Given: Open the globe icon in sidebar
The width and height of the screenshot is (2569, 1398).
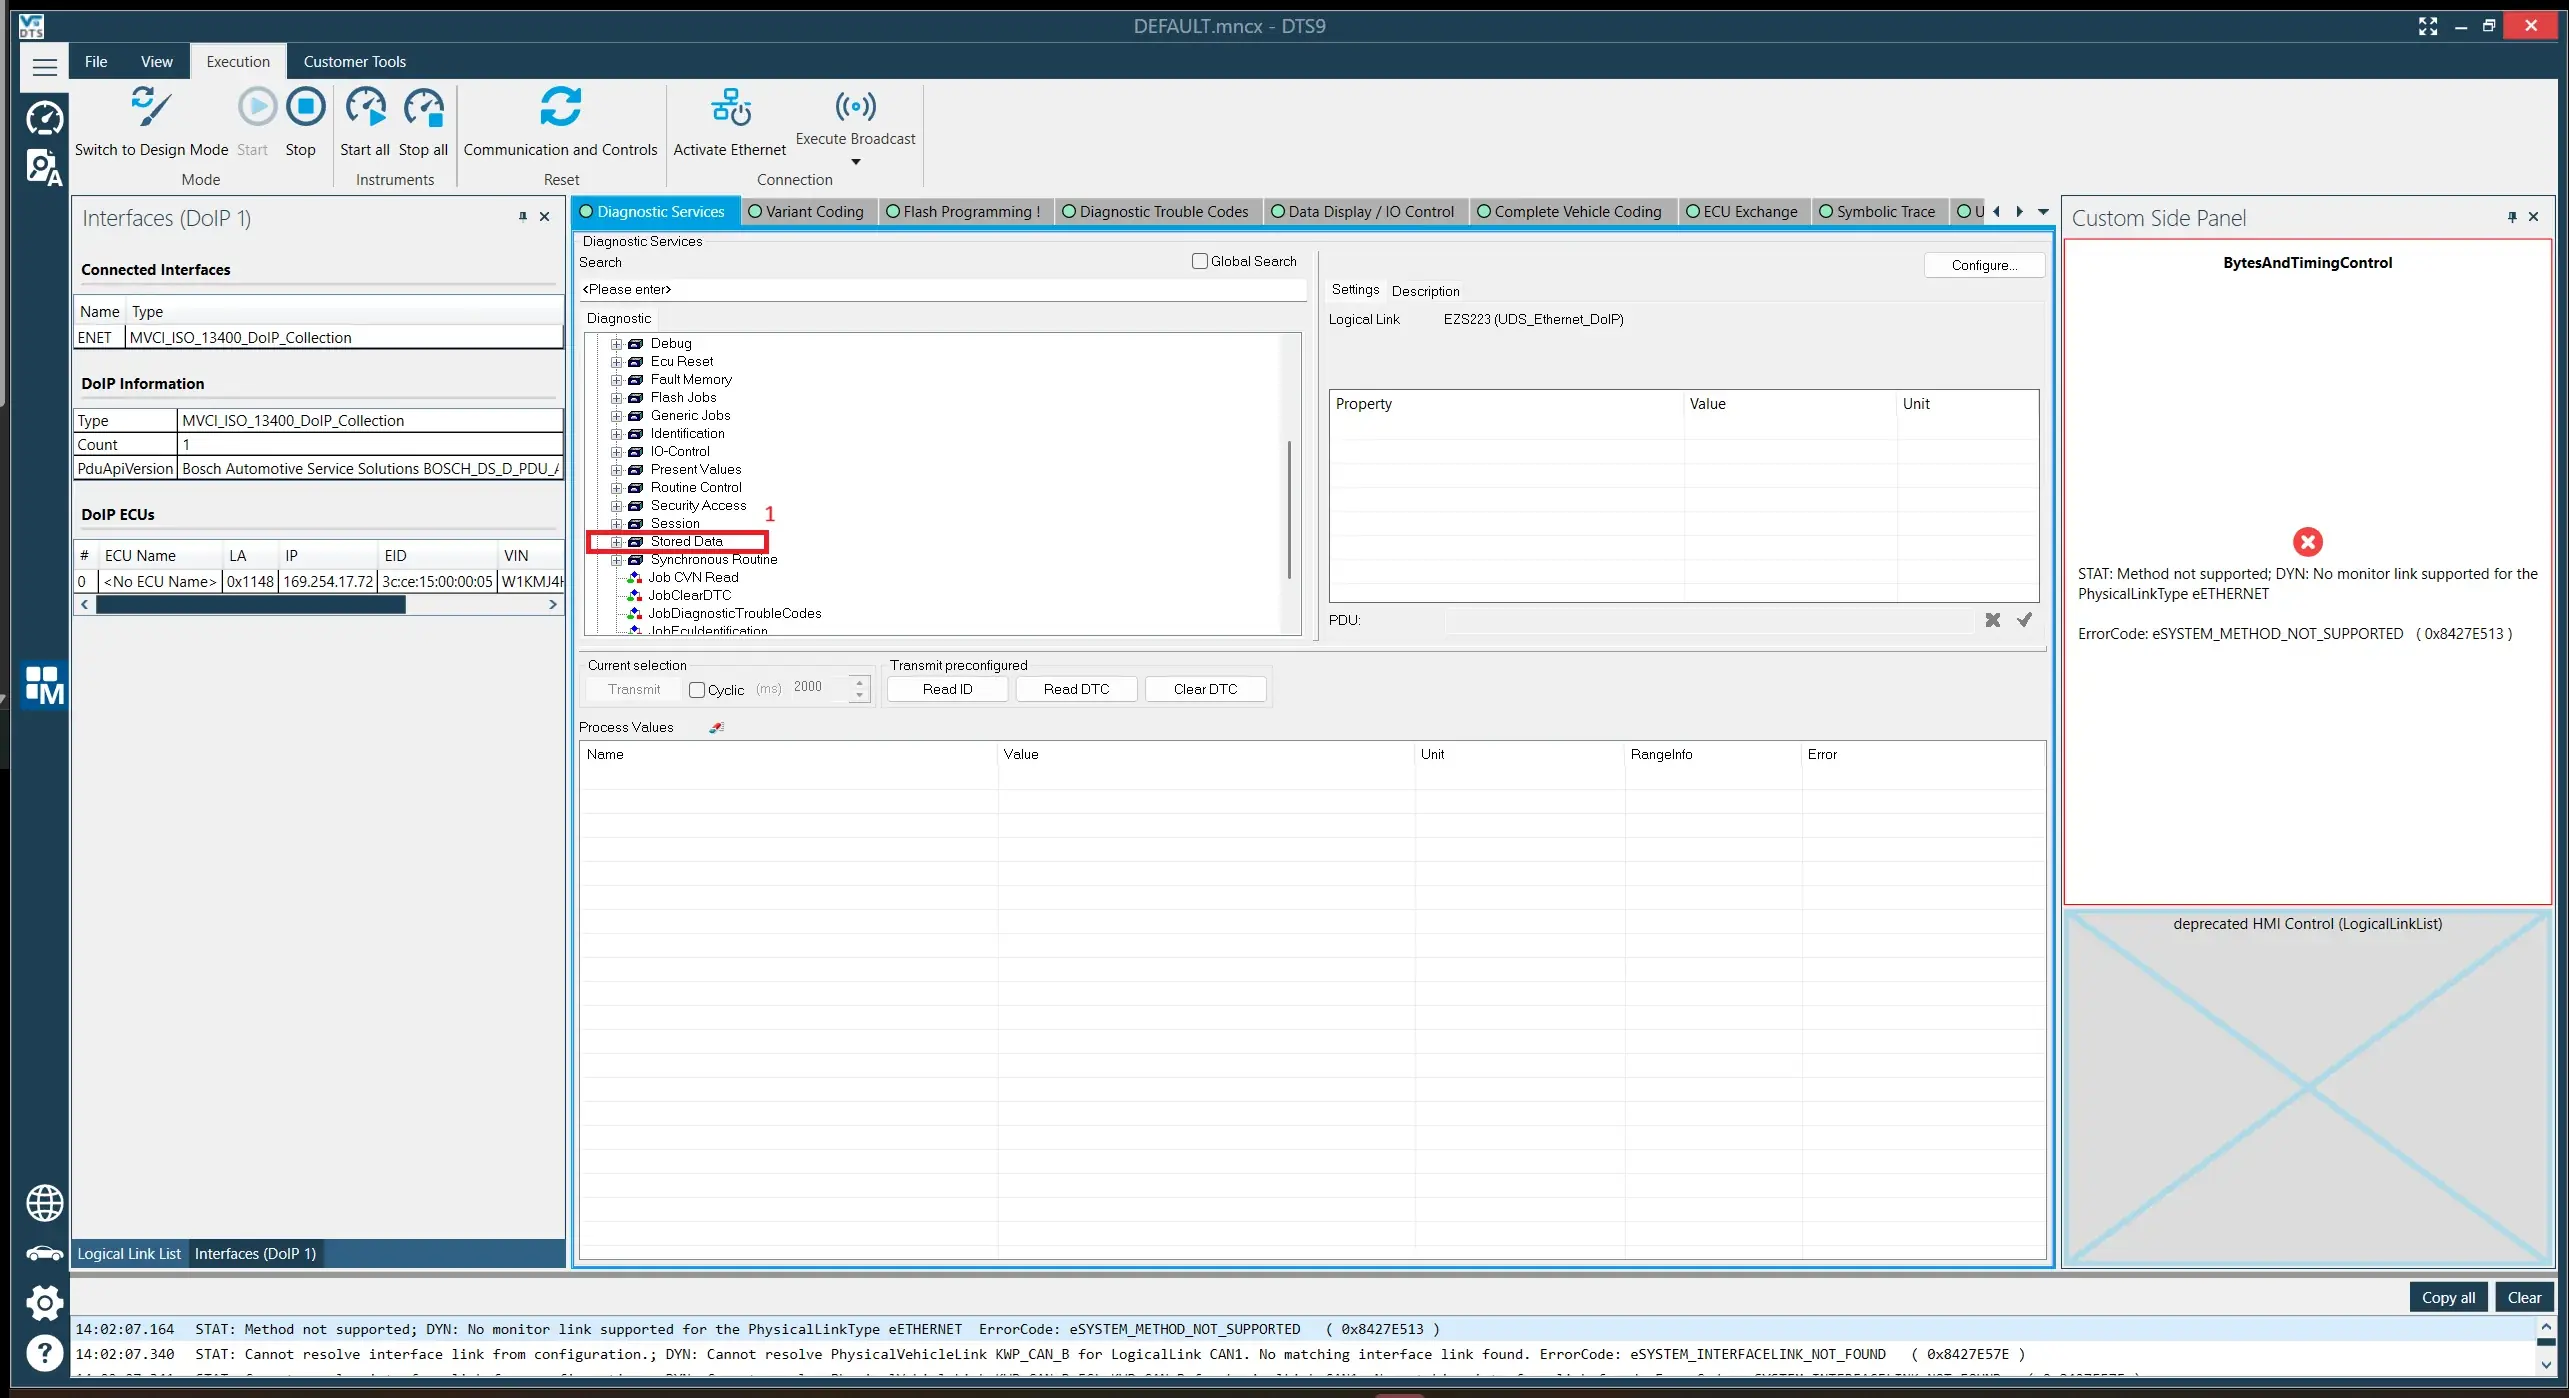Looking at the screenshot, I should click(44, 1202).
